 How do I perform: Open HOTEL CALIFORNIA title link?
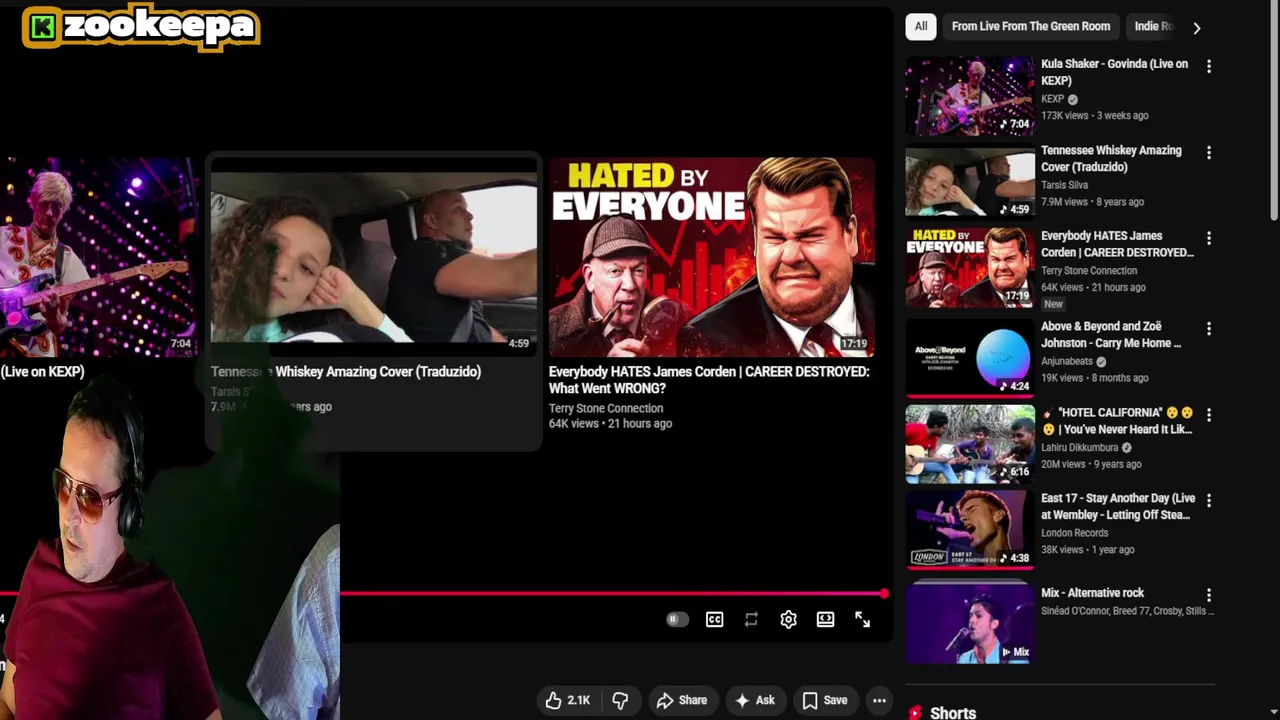point(1117,421)
